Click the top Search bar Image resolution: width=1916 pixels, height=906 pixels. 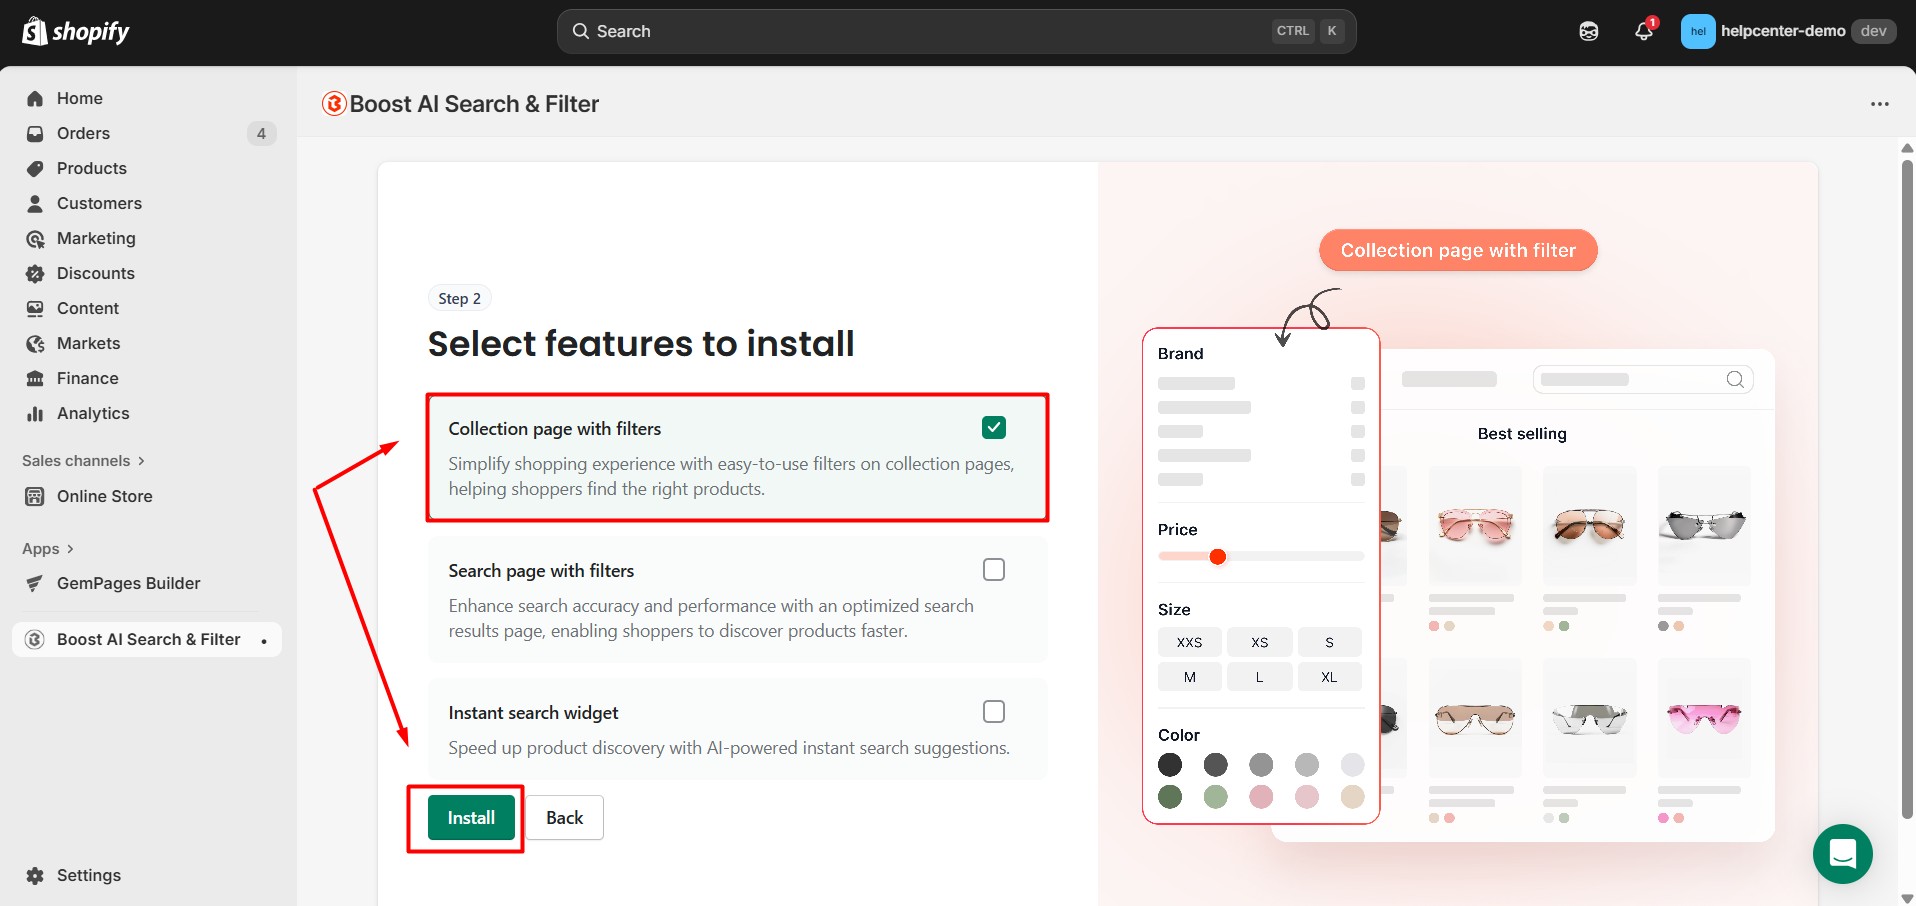pos(955,31)
